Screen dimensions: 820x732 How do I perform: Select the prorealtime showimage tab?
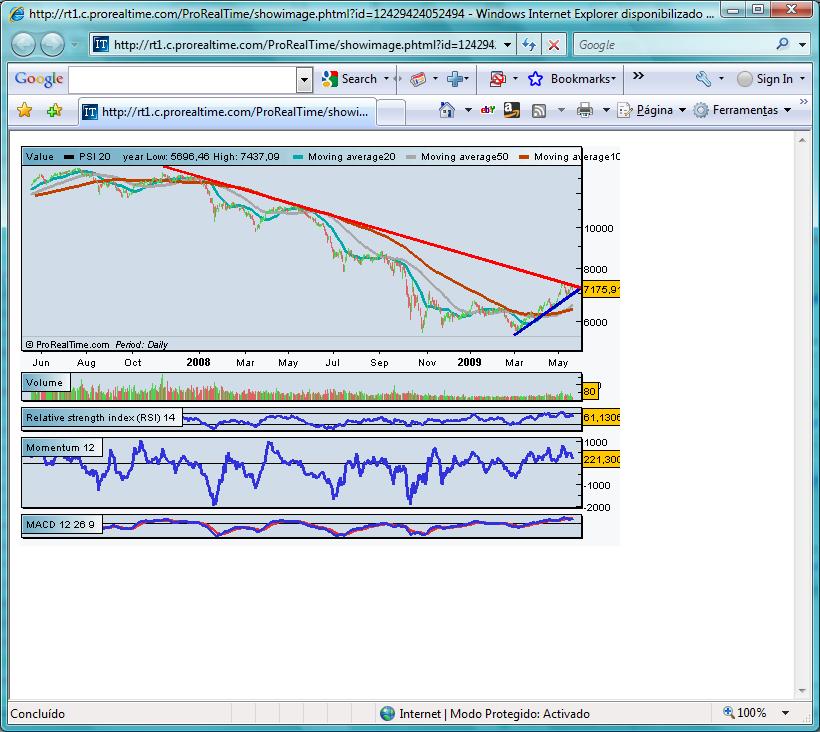[x=227, y=111]
